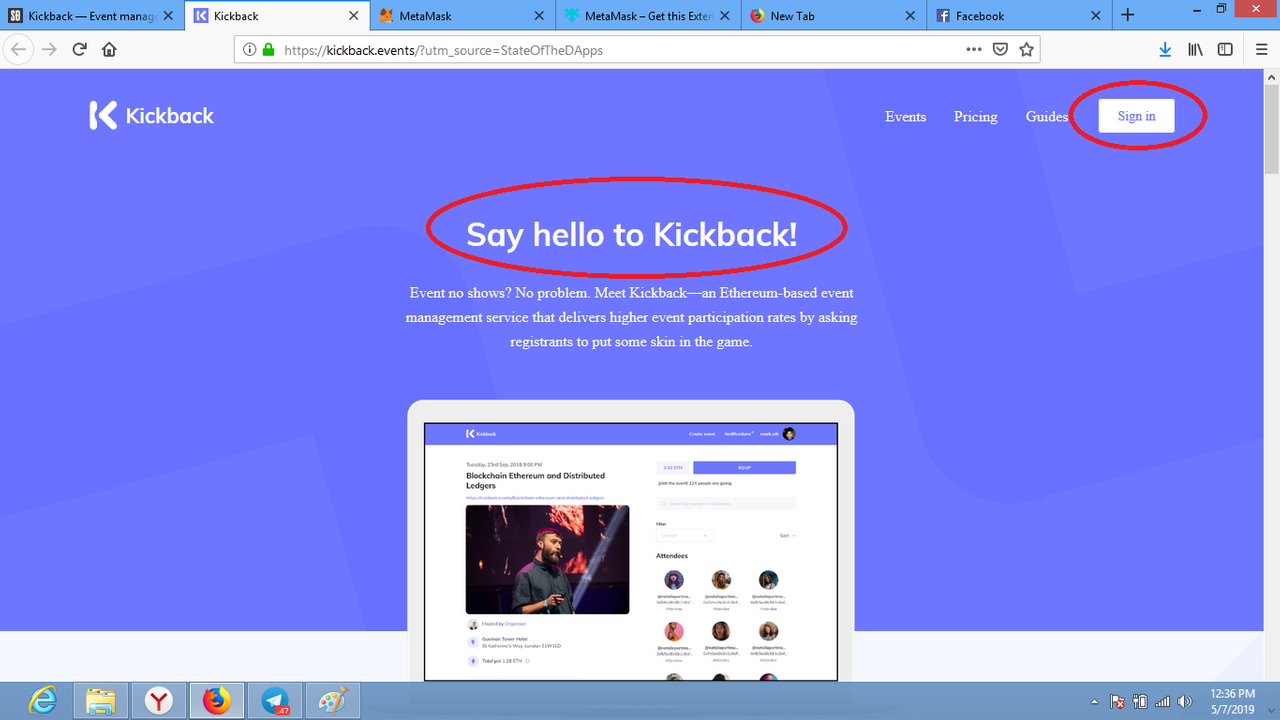Switch to the New Tab tab

(833, 15)
